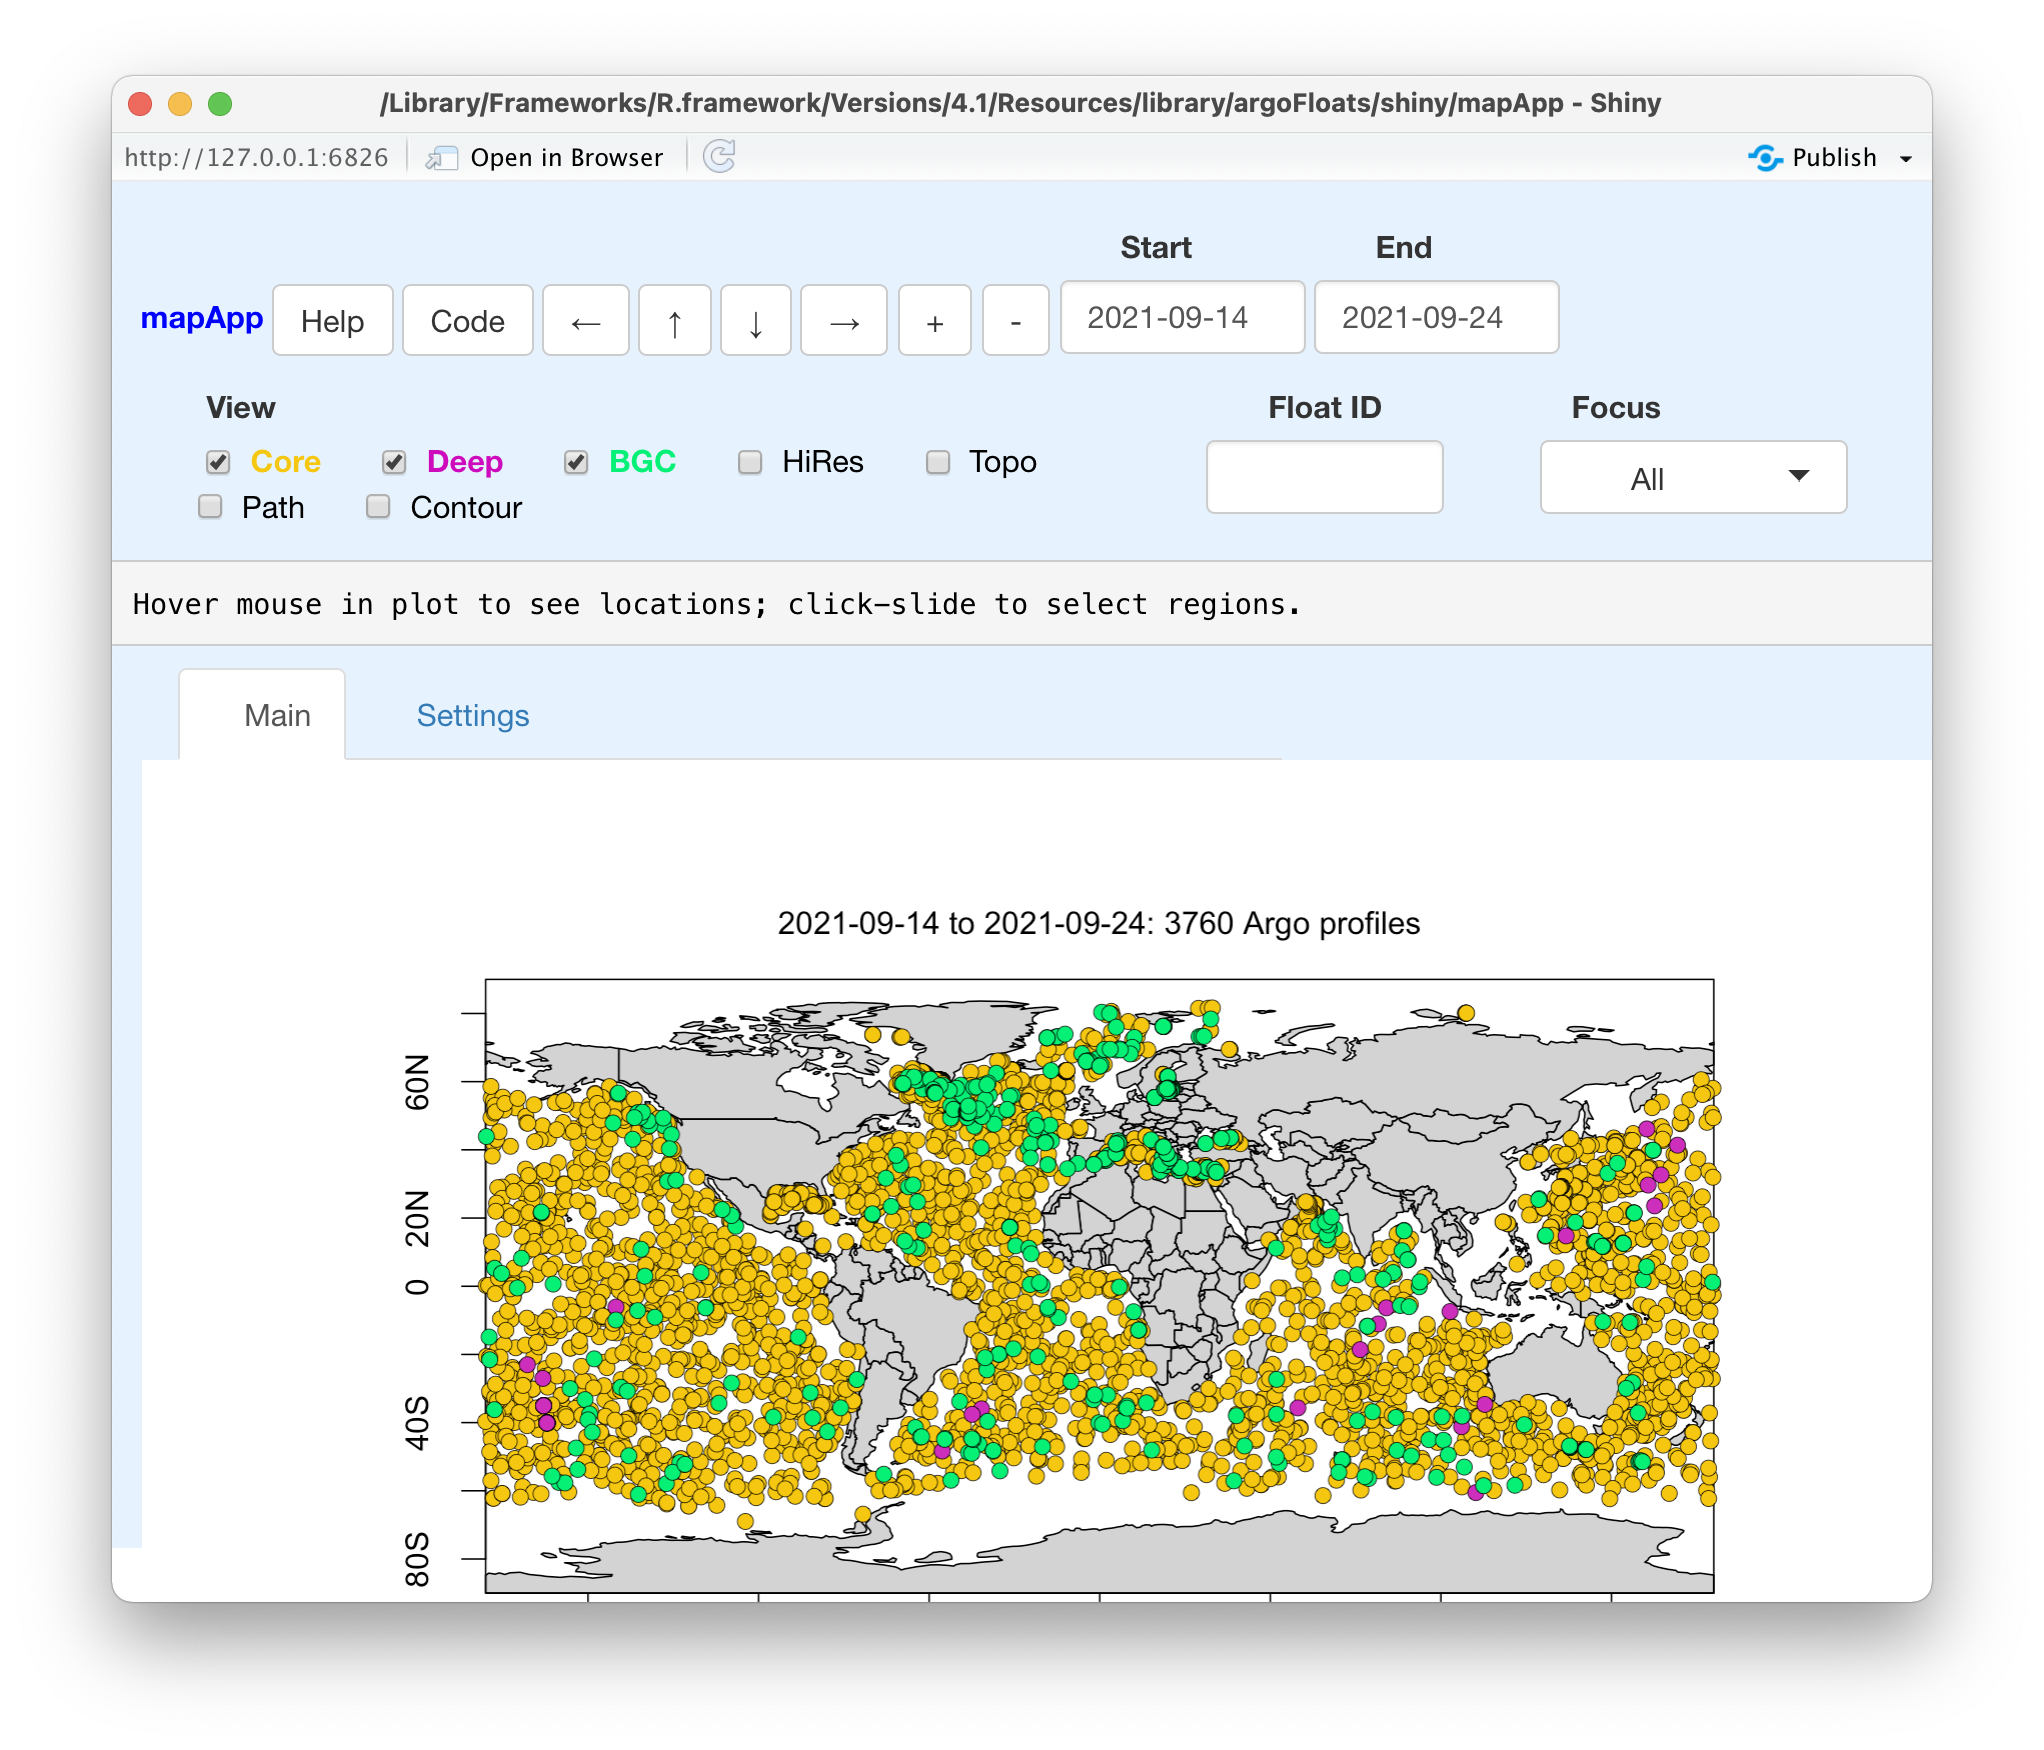Select the Main tab
Screen dimensions: 2044x1750
pos(277,715)
